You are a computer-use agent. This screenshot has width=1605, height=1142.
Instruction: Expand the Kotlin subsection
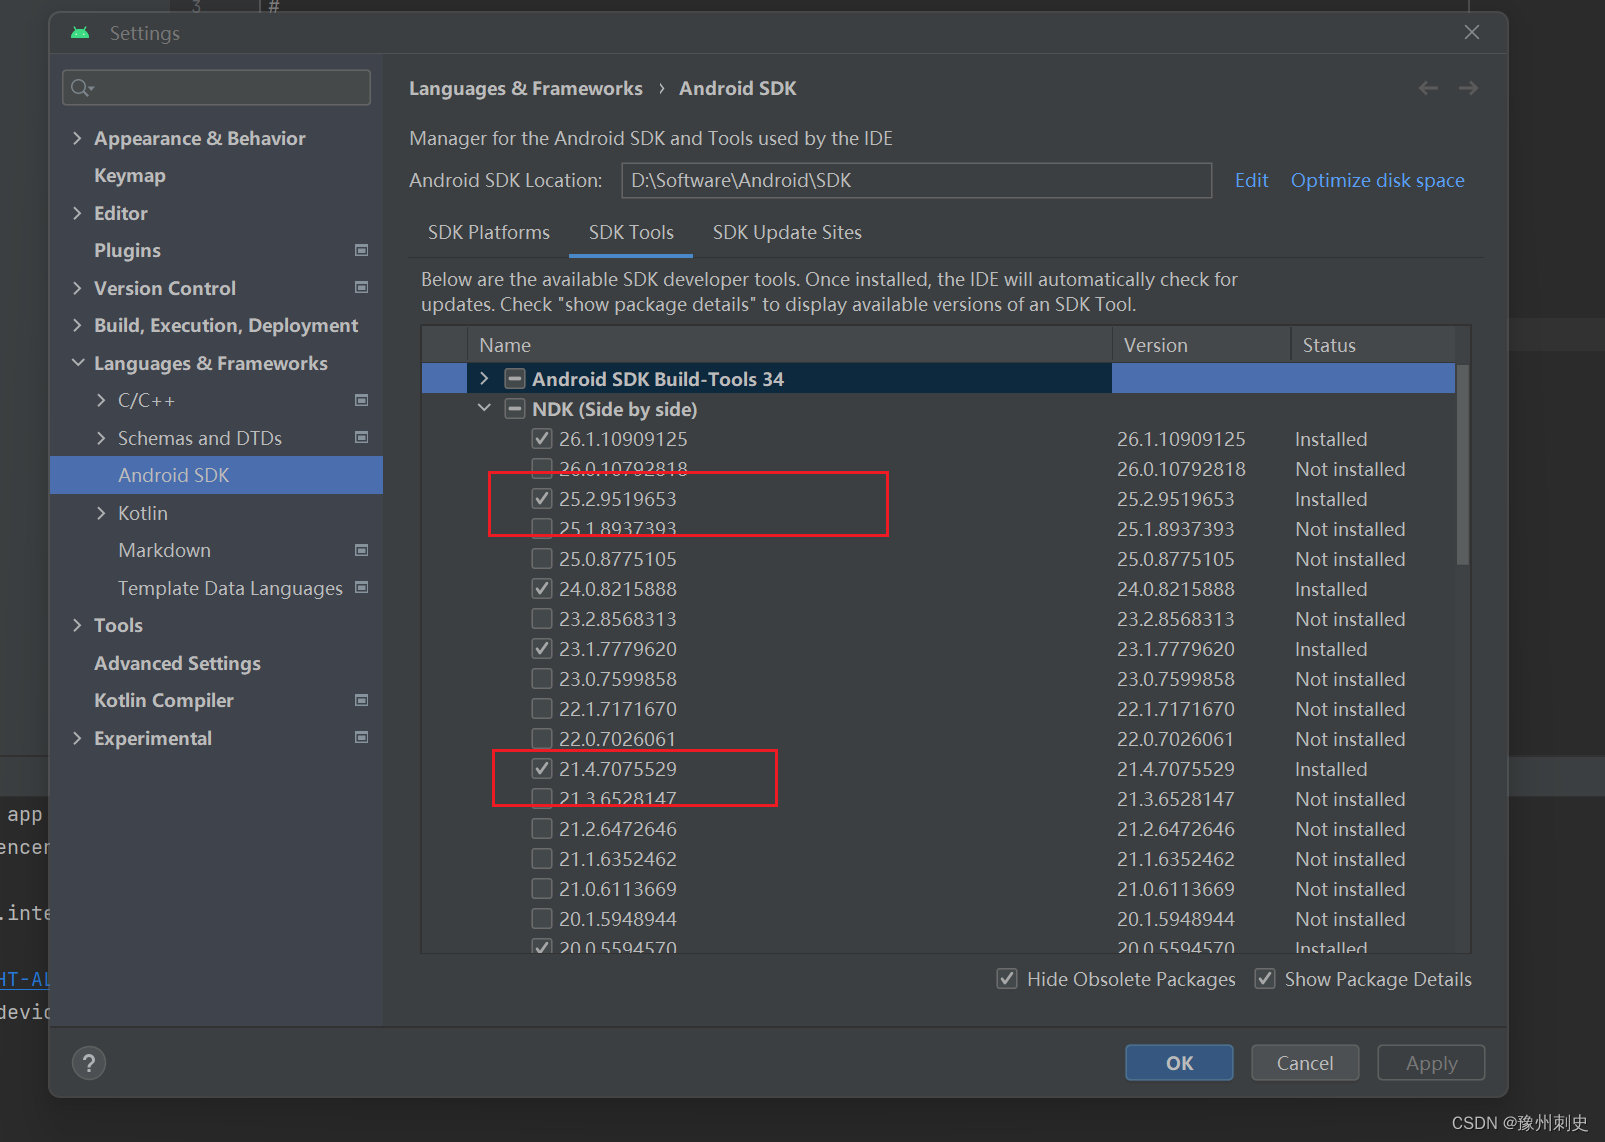[101, 513]
